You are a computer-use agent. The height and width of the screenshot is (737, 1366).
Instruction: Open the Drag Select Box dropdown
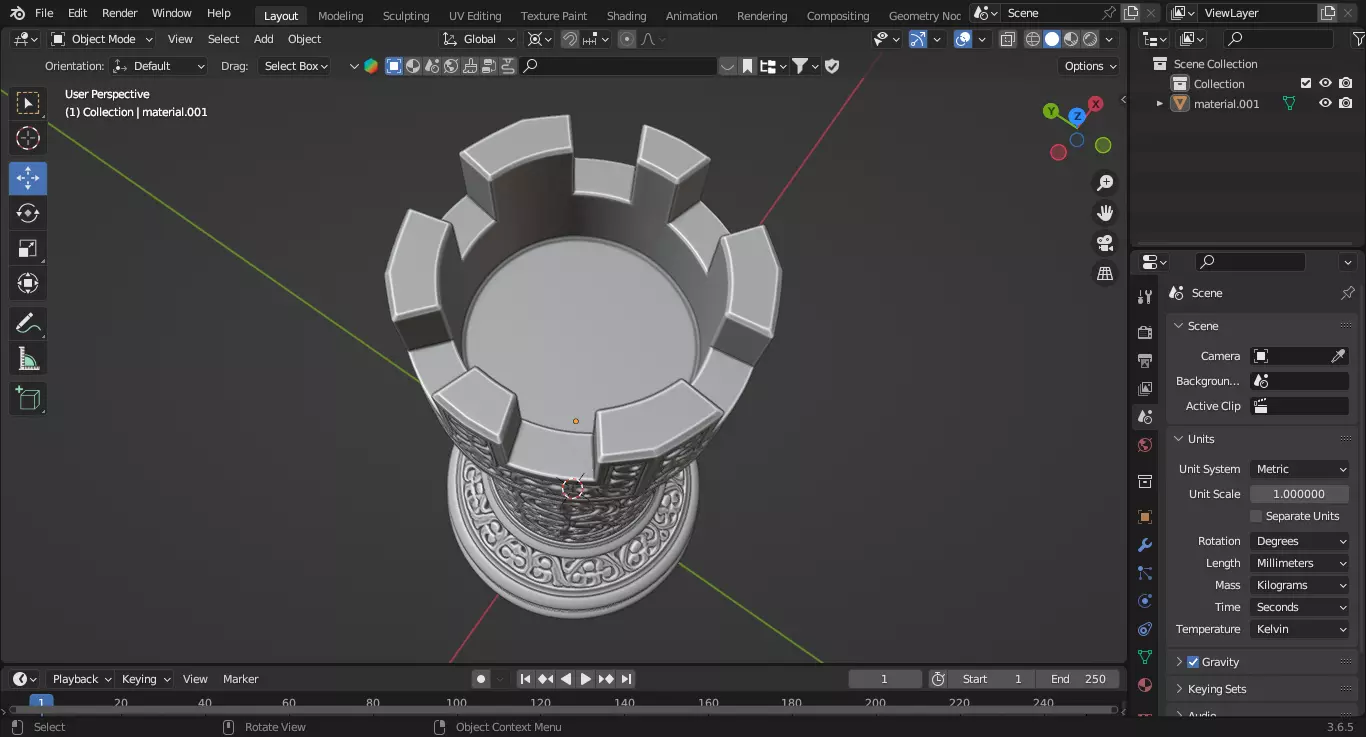(x=295, y=66)
